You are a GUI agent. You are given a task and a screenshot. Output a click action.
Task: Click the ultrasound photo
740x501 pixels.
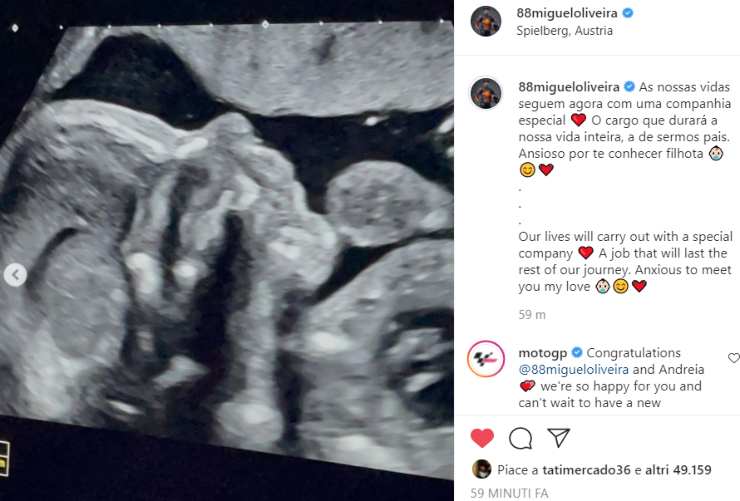click(x=227, y=250)
